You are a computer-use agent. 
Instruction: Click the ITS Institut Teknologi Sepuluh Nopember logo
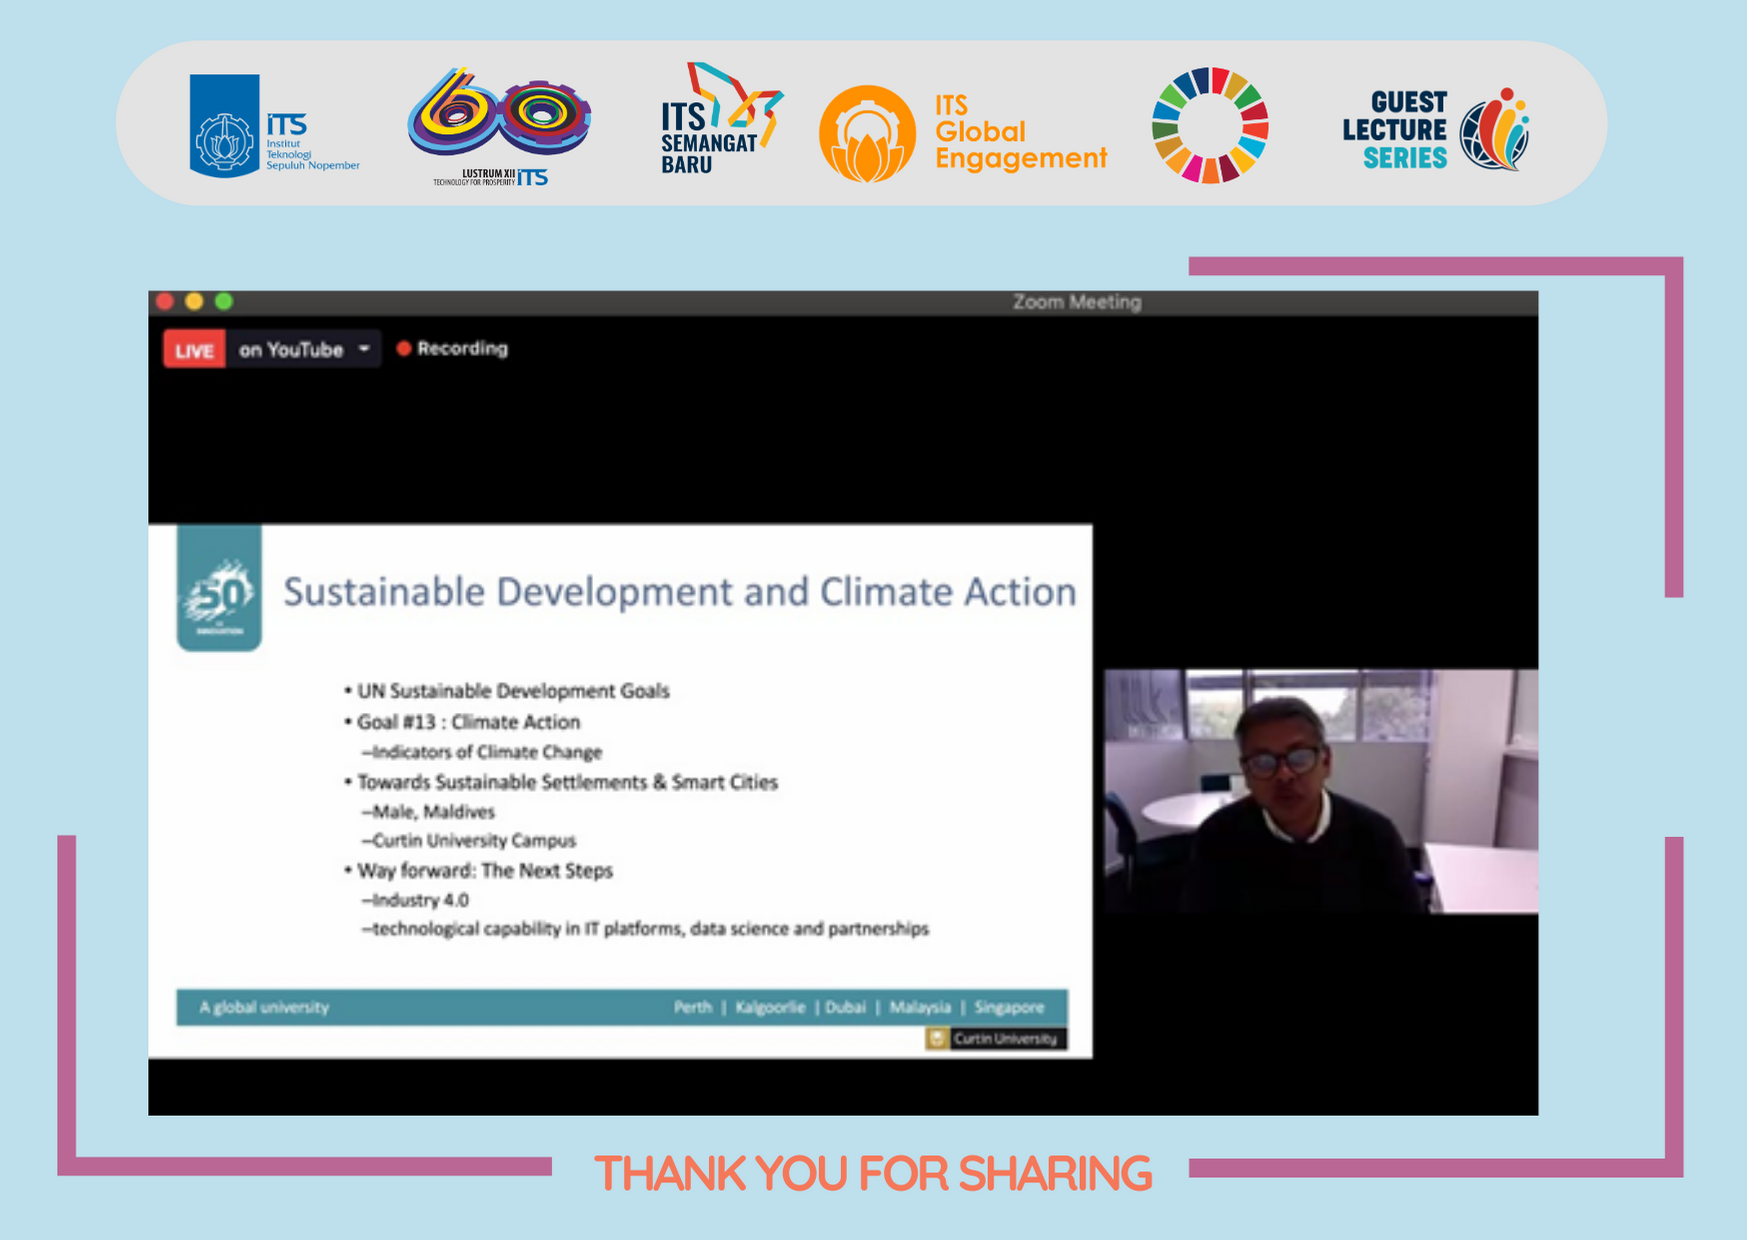pos(272,126)
